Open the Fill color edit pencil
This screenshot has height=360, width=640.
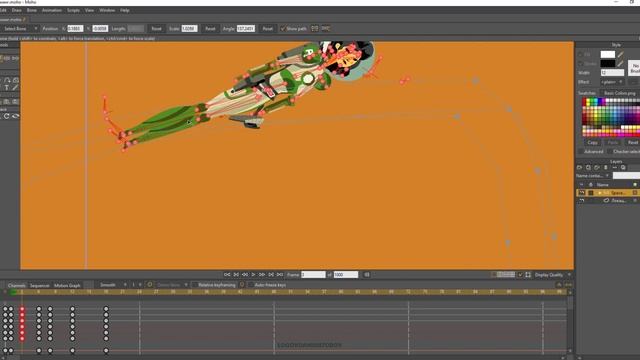(x=620, y=54)
